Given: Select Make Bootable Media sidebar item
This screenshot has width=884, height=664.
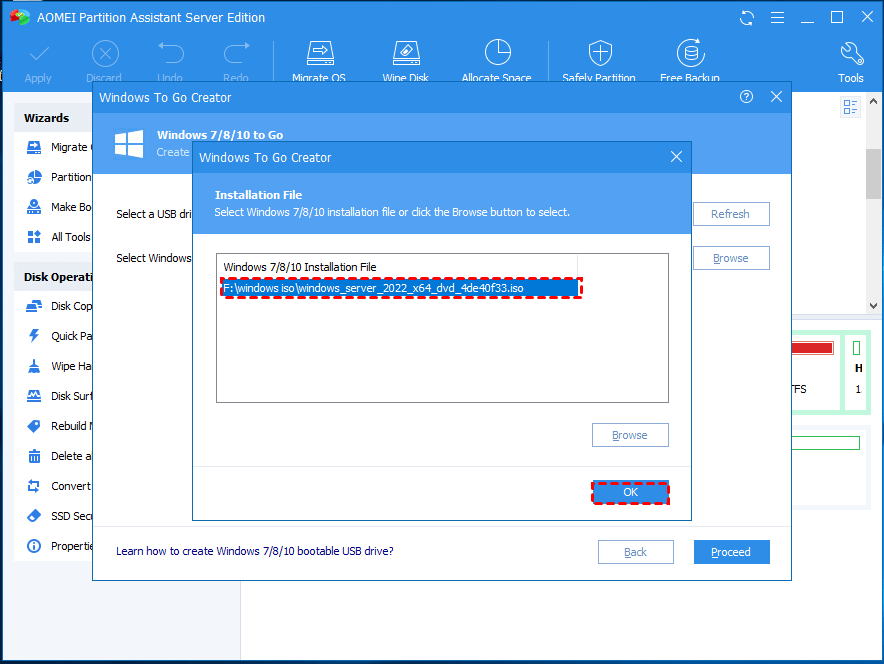Looking at the screenshot, I should point(59,207).
